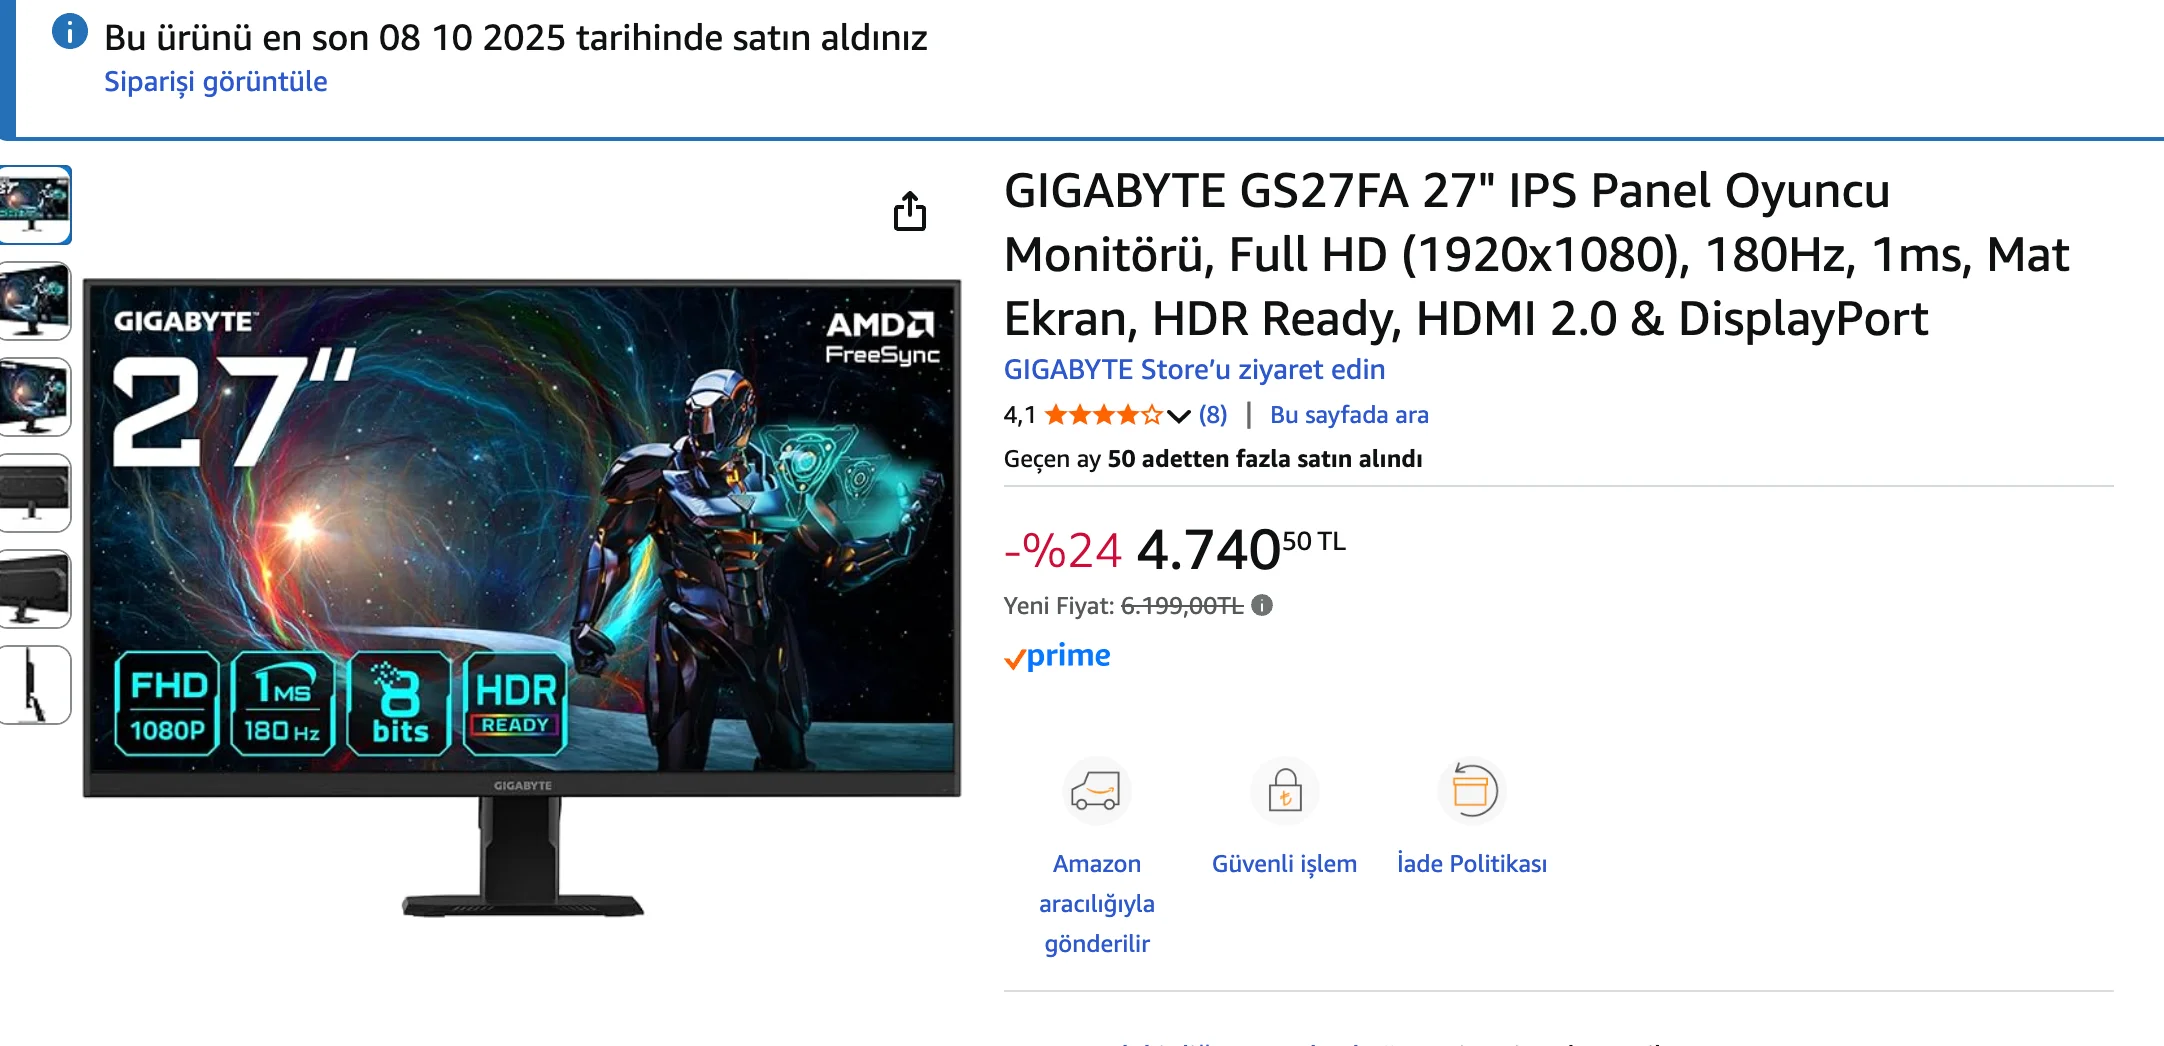Click the prime logo badge

click(x=1057, y=657)
